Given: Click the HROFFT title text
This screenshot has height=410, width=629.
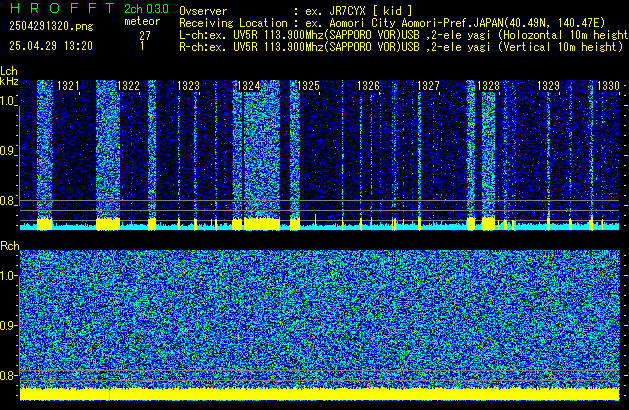Looking at the screenshot, I should [62, 8].
